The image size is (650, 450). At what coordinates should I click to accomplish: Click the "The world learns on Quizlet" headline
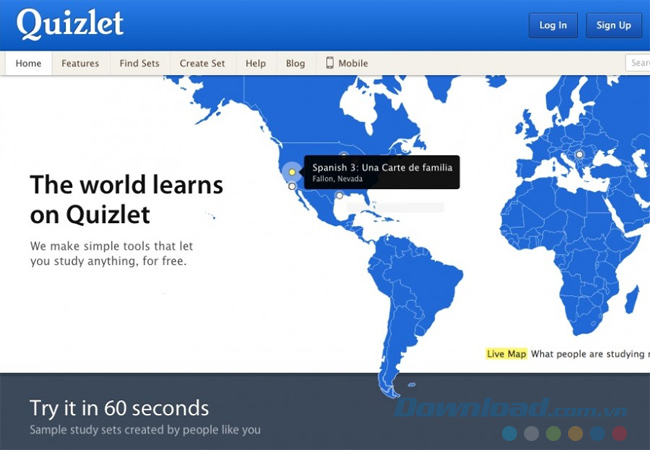point(126,199)
